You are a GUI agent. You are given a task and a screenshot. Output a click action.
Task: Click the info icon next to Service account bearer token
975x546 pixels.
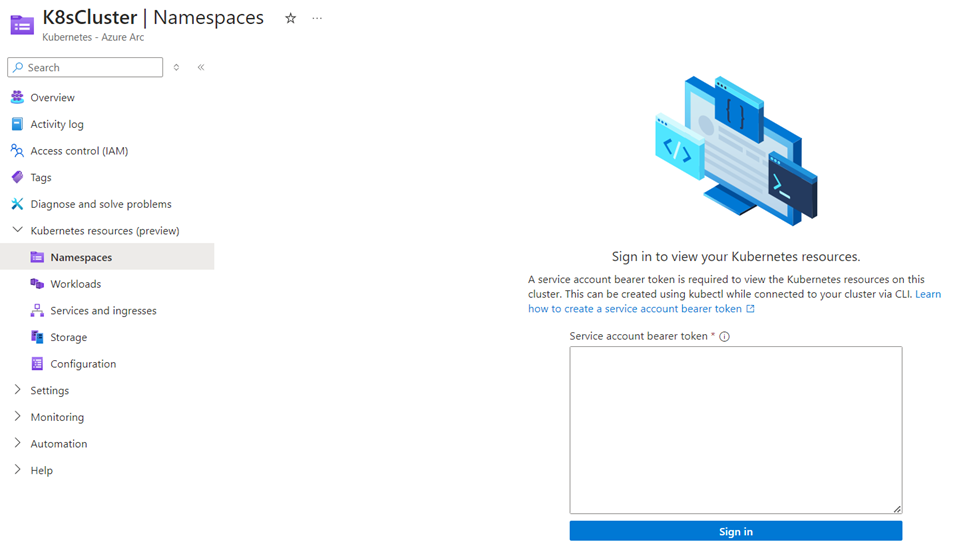point(724,336)
